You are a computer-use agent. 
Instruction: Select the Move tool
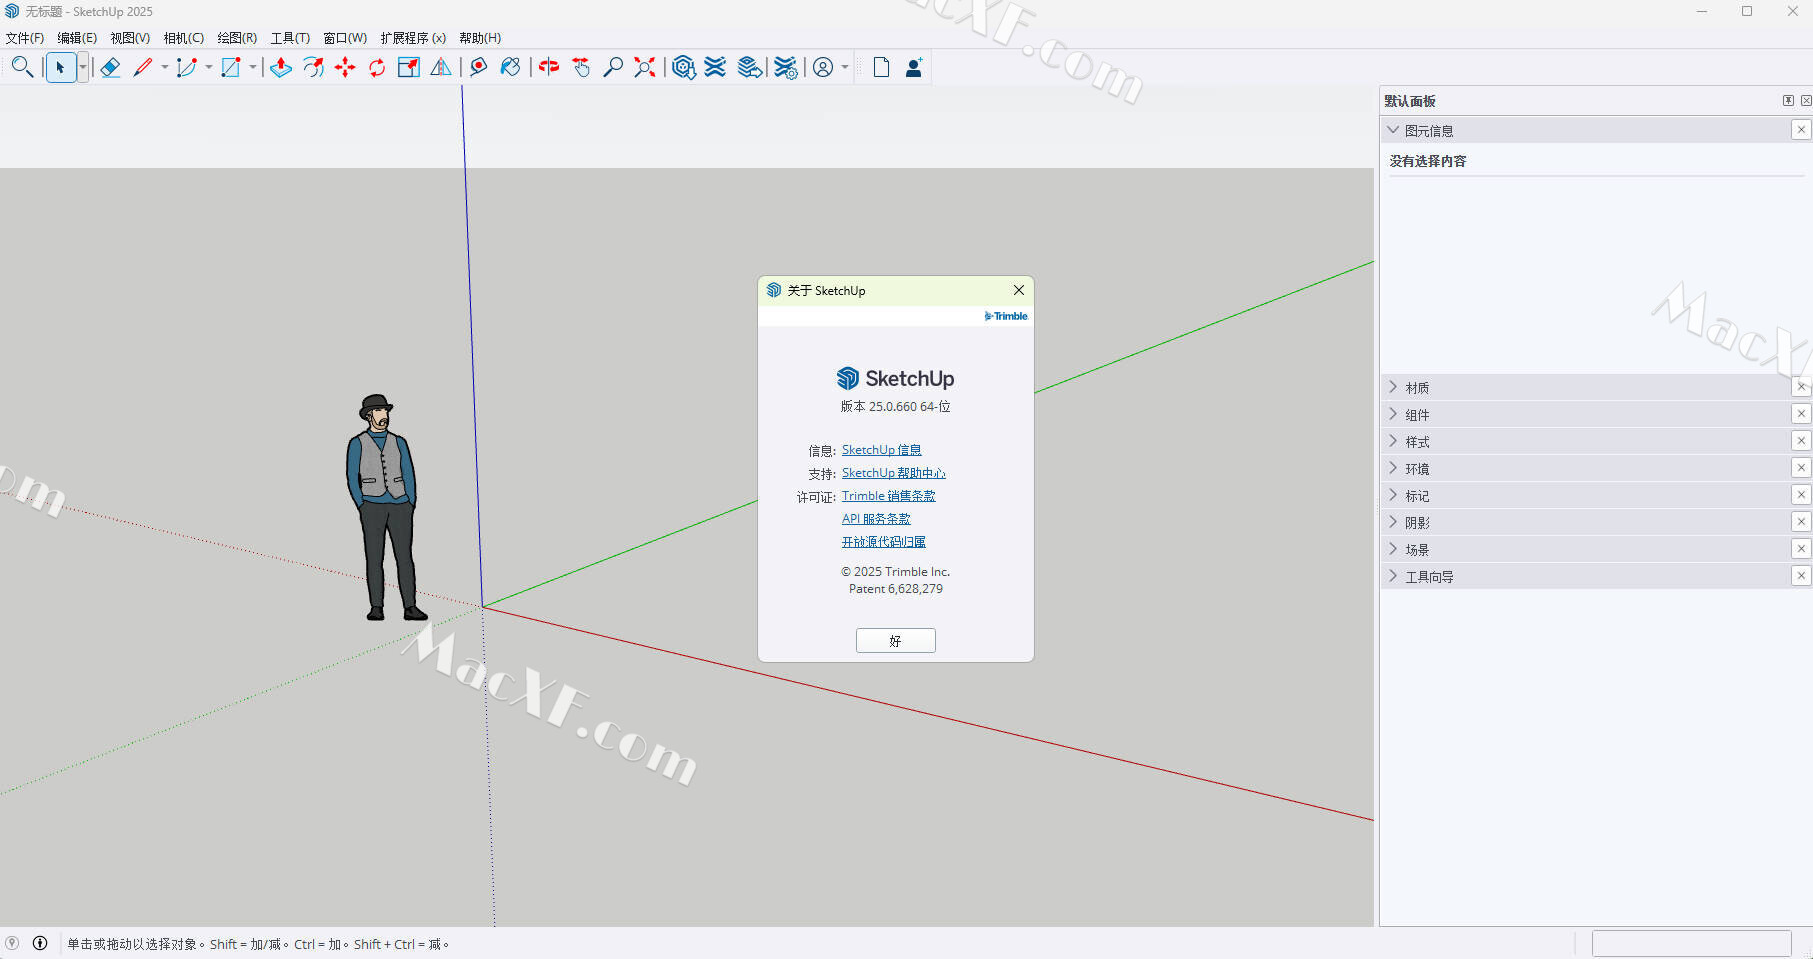click(x=345, y=67)
